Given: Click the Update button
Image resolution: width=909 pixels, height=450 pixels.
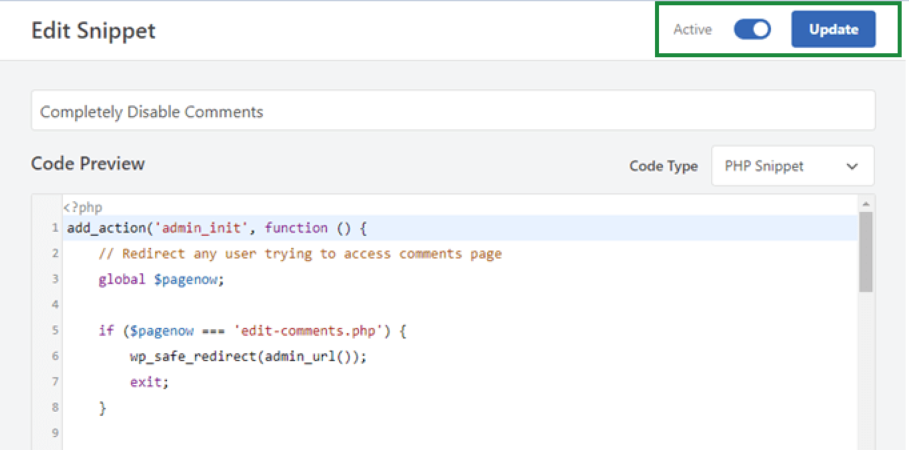Looking at the screenshot, I should [x=833, y=30].
